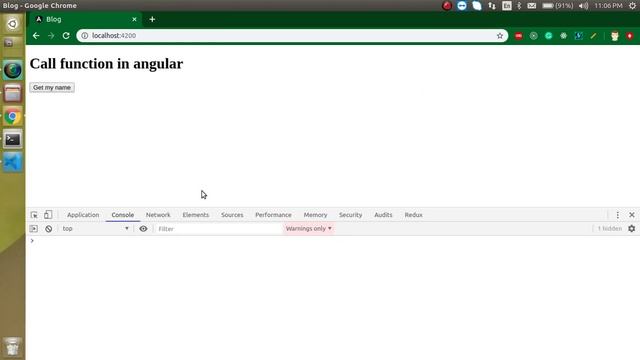Open the Chrome profile avatar
The image size is (640, 360).
615,36
